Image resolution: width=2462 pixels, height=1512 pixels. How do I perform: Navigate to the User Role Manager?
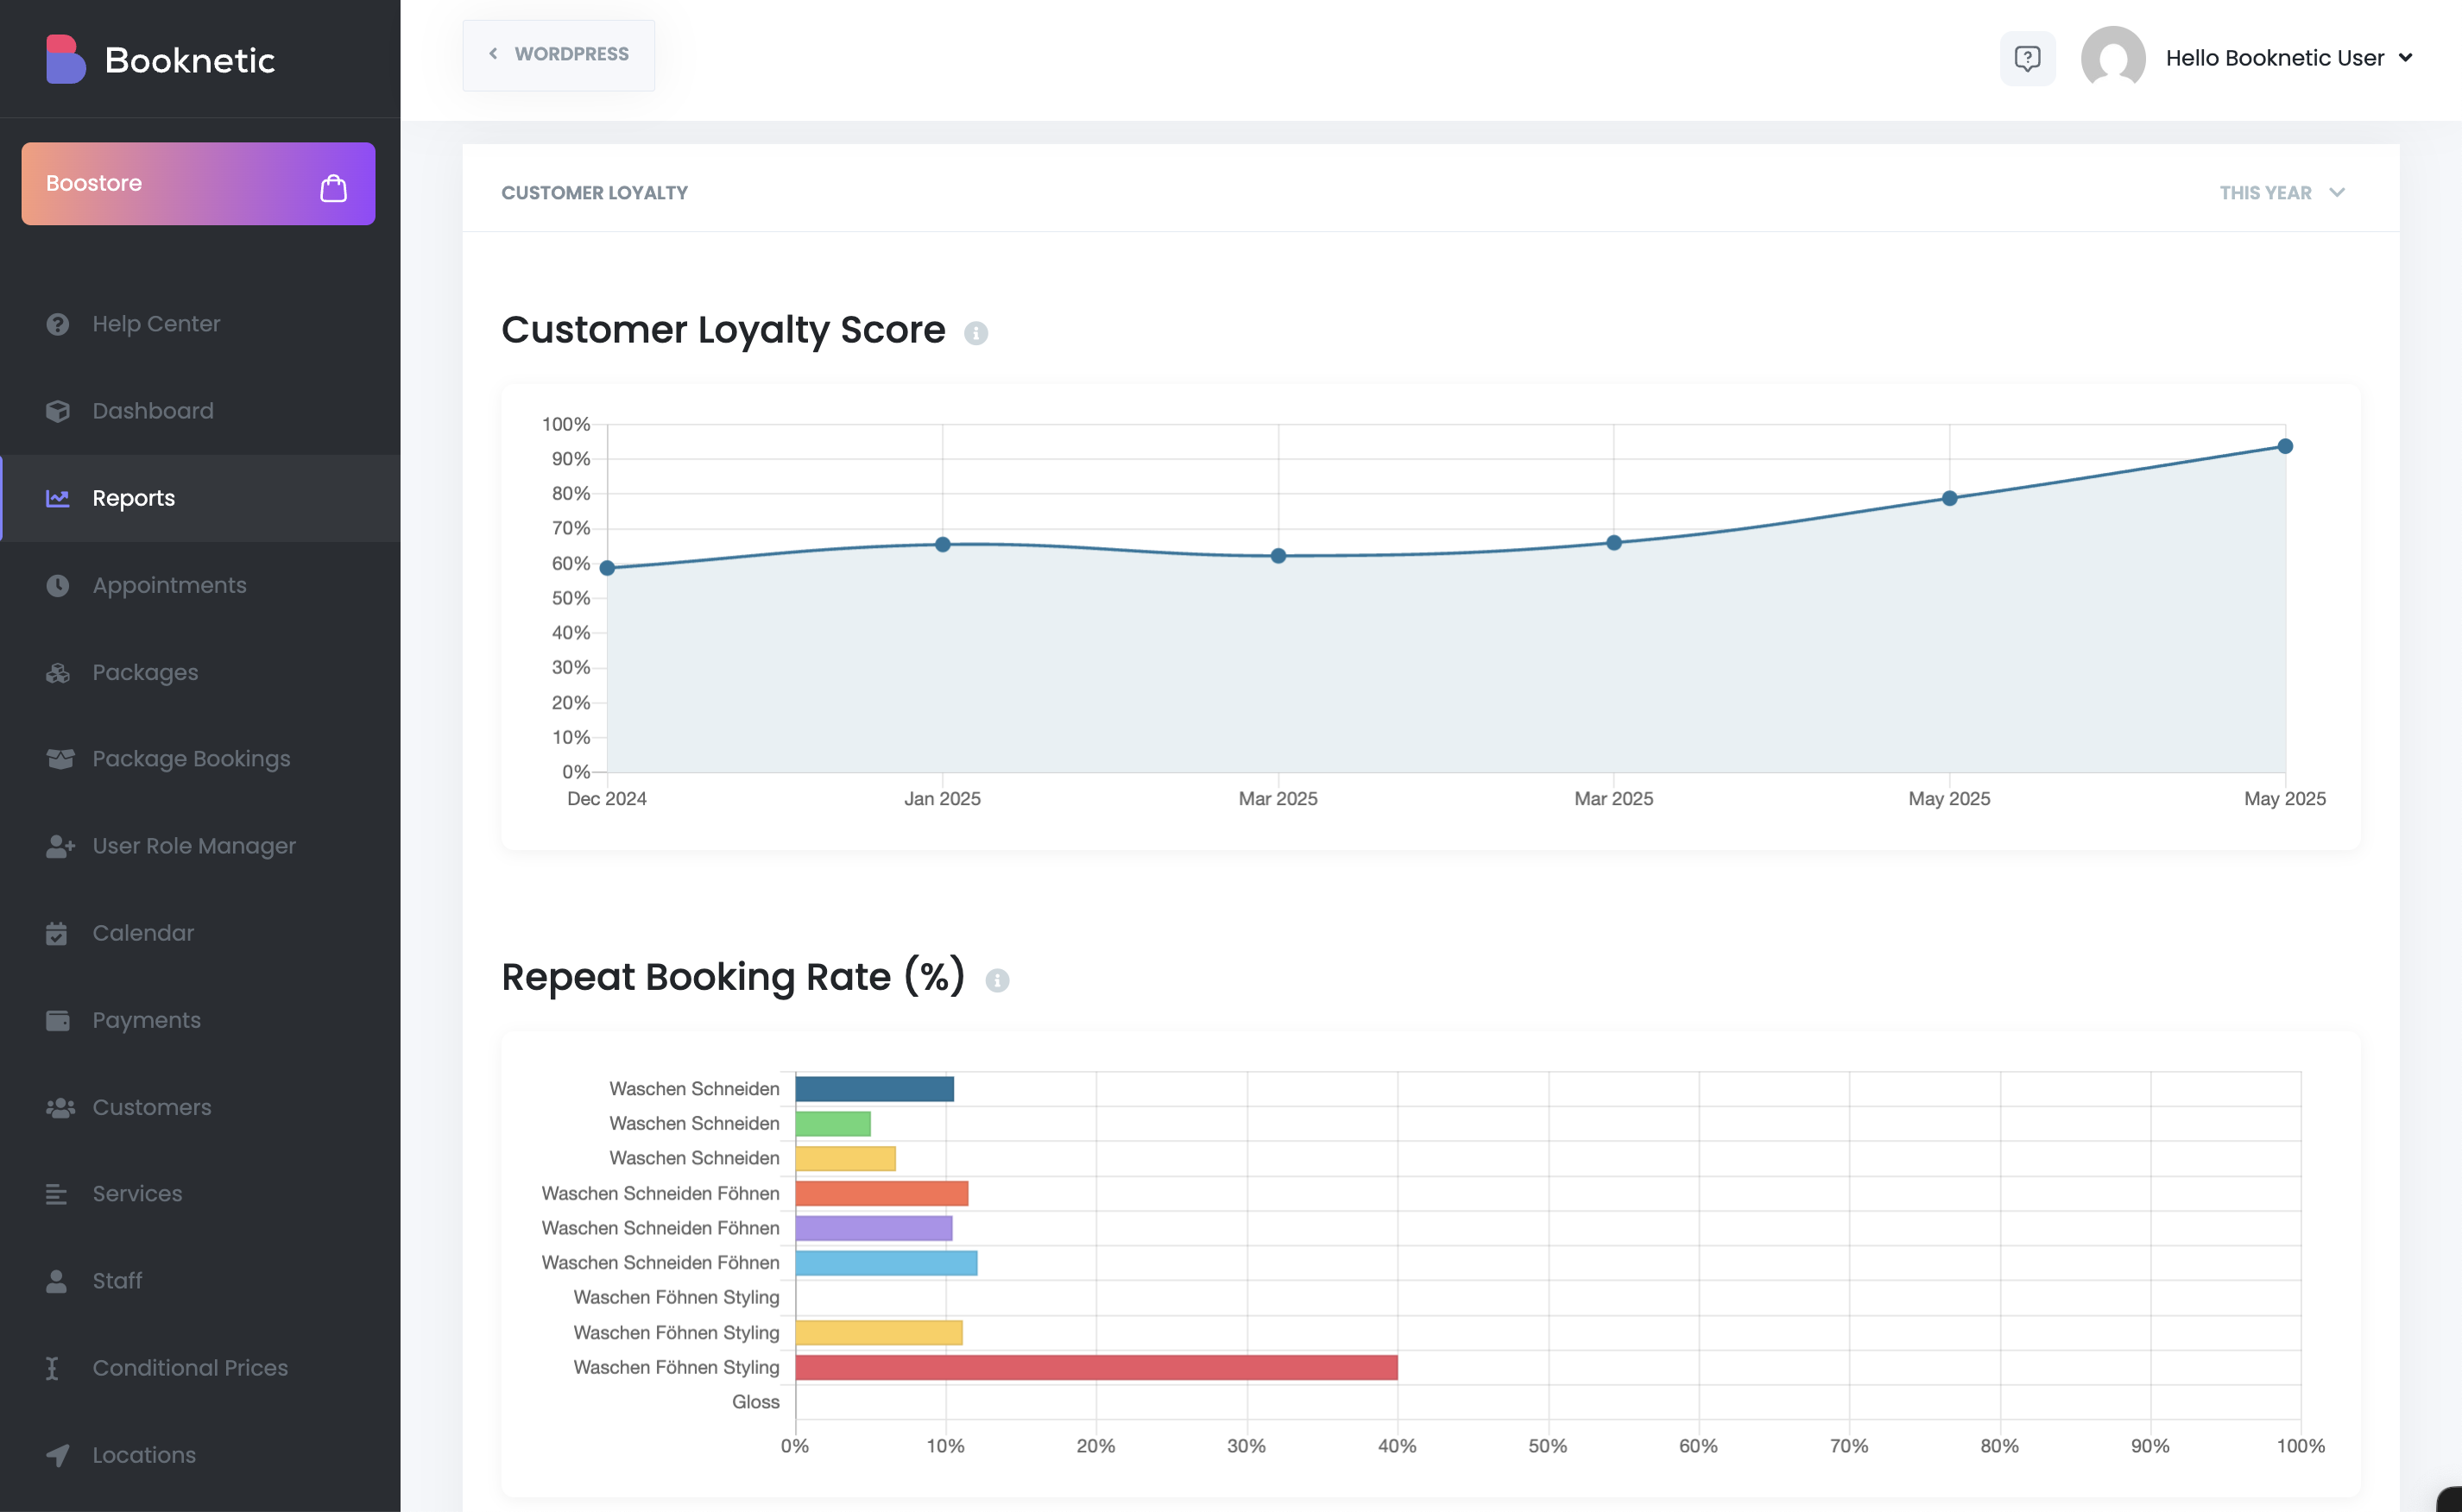tap(193, 846)
